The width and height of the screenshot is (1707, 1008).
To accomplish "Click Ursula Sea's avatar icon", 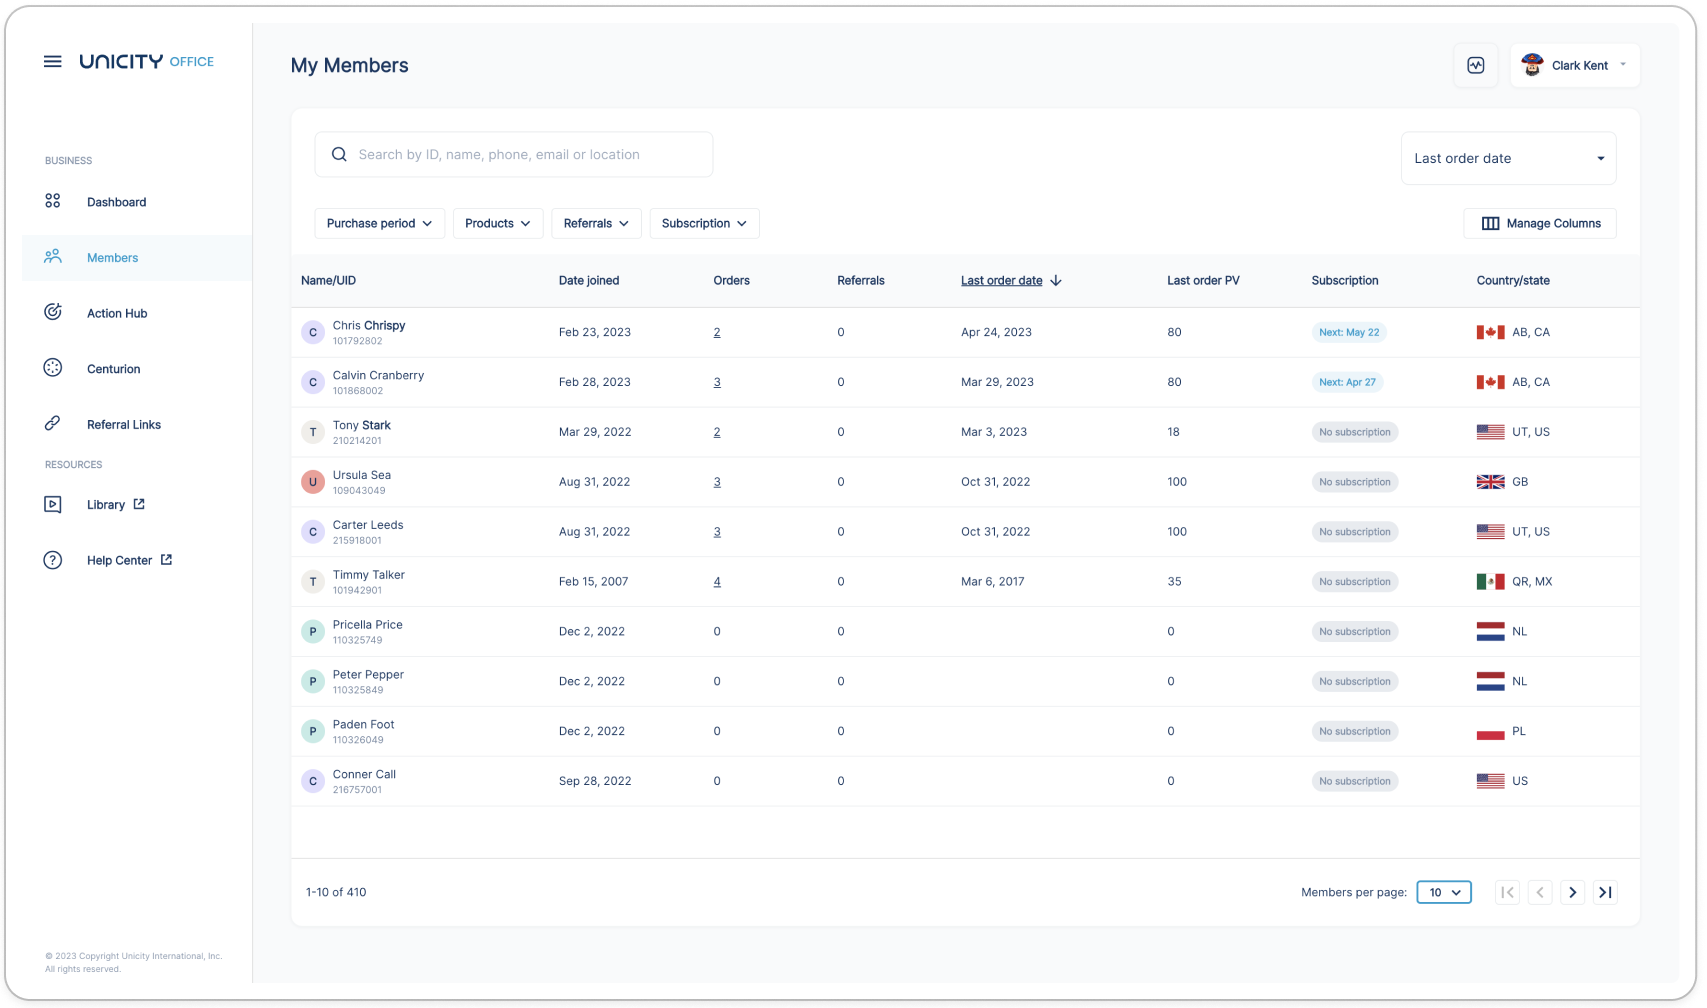I will [313, 482].
